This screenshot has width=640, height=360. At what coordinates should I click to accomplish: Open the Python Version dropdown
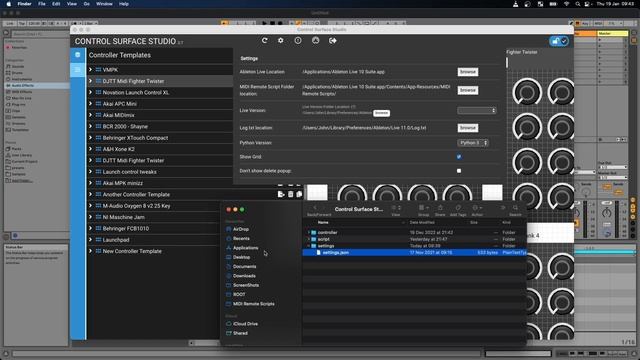[x=473, y=143]
